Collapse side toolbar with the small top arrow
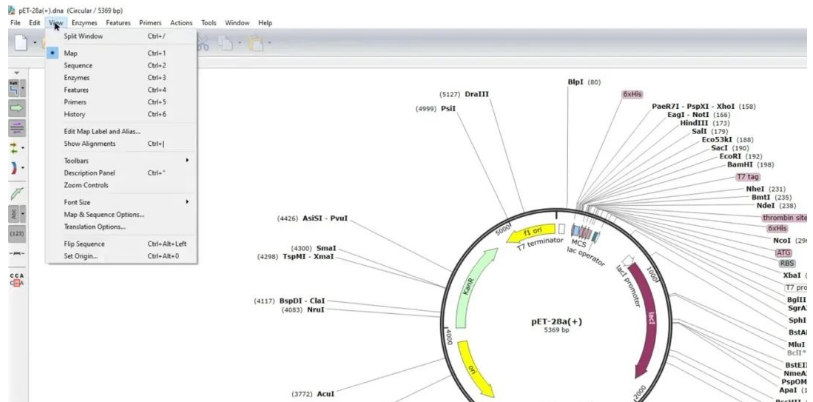This screenshot has width=813, height=402. pos(17,73)
